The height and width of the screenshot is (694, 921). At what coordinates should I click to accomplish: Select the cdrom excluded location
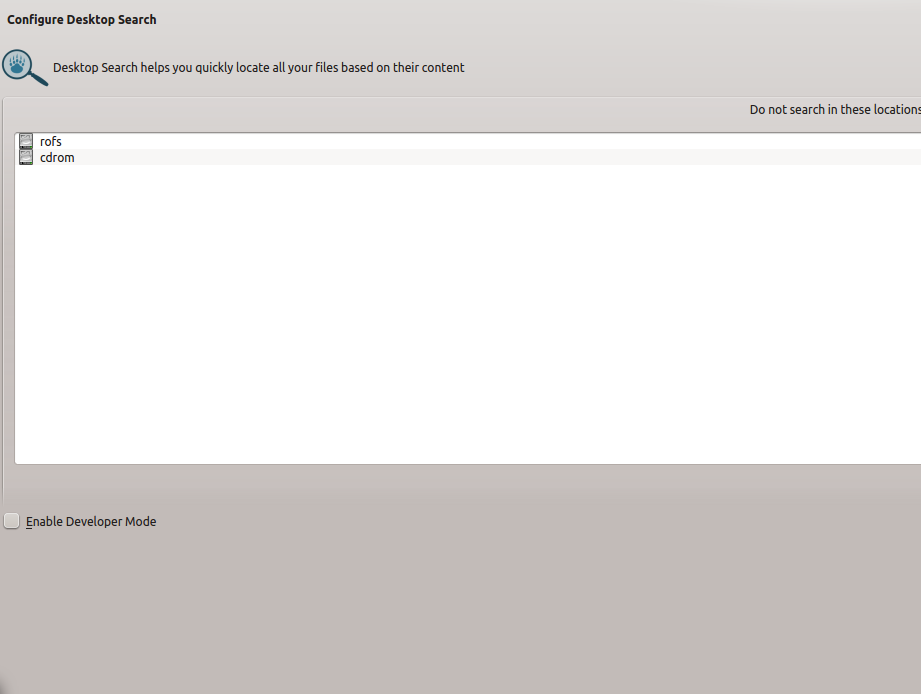pyautogui.click(x=468, y=157)
